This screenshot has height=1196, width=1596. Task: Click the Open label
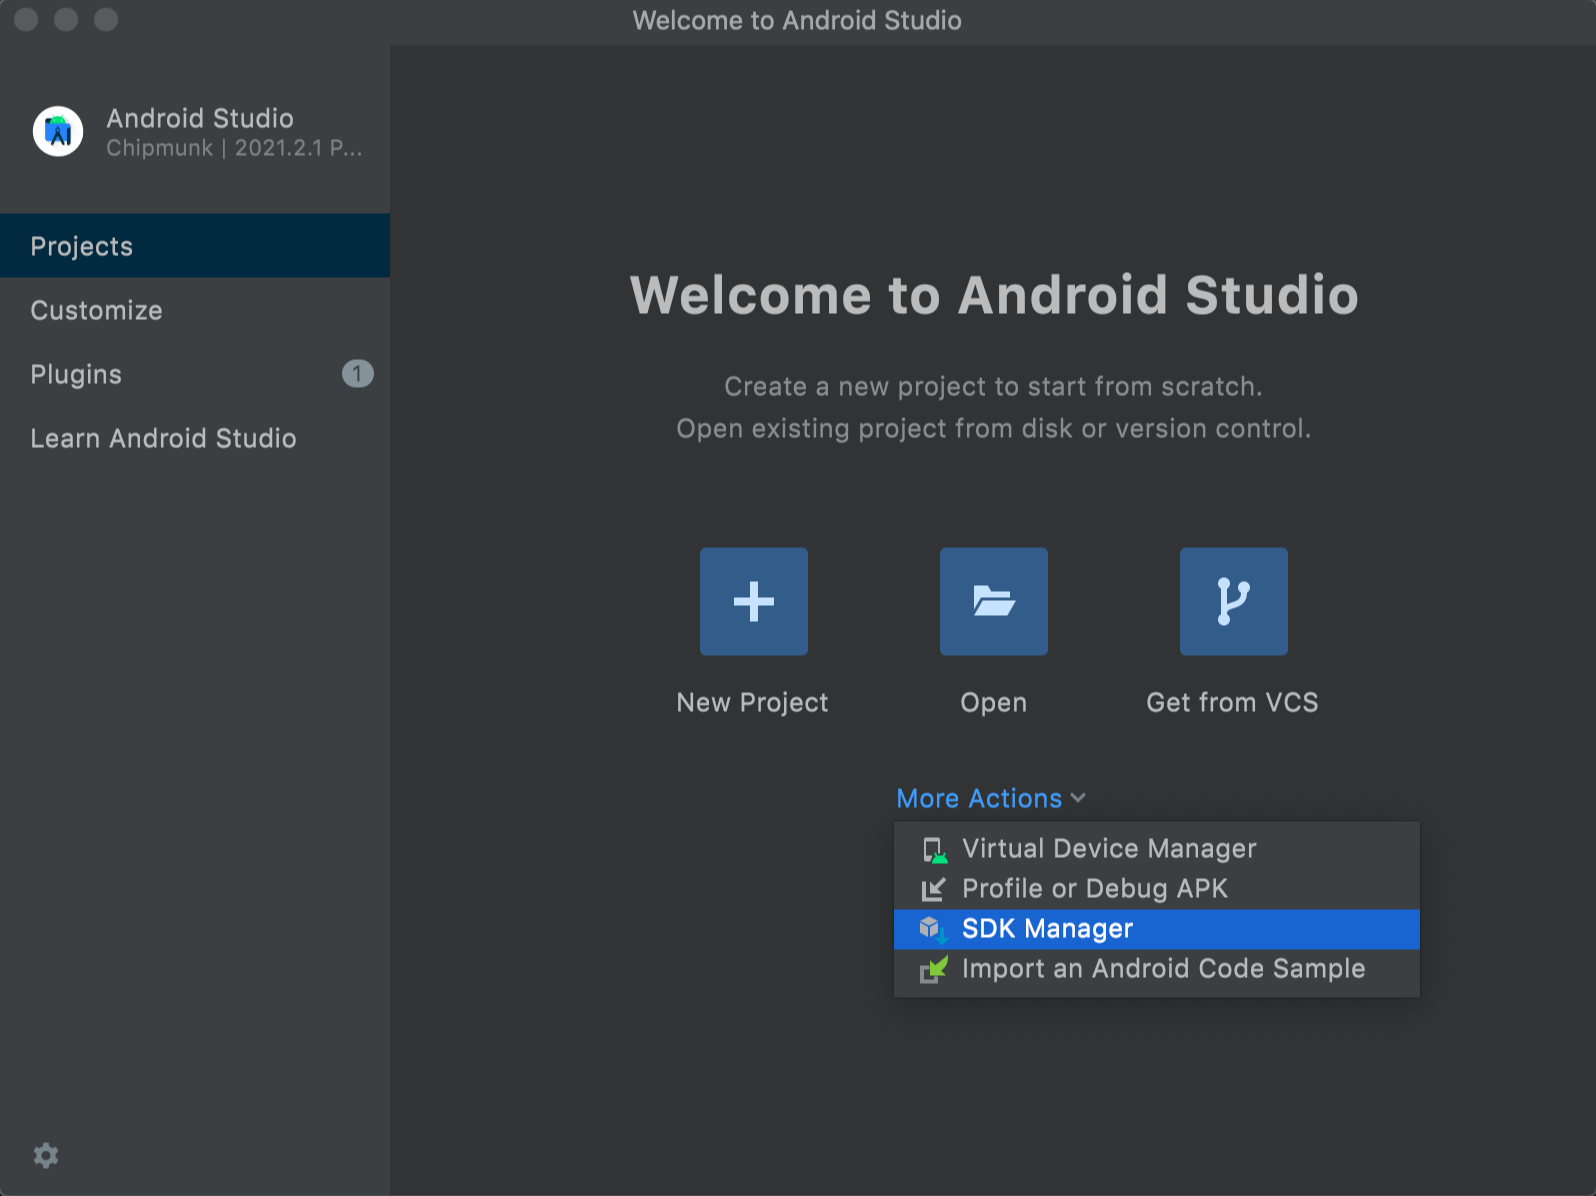[x=994, y=703]
